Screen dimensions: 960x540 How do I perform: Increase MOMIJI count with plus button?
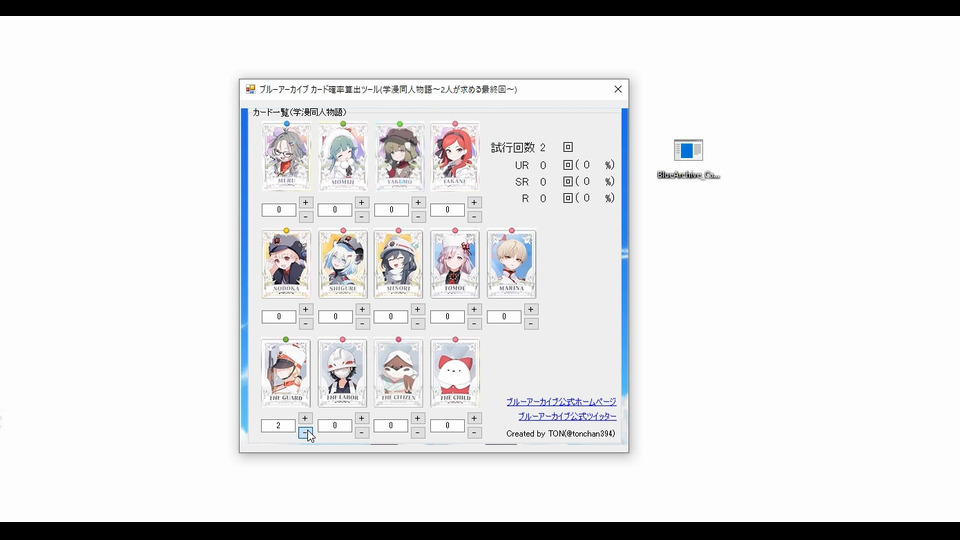point(362,203)
